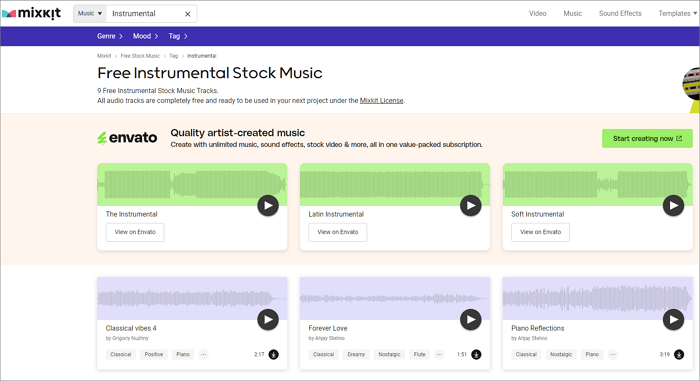700x381 pixels.
Task: Play Soft Instrumental track
Action: [673, 205]
